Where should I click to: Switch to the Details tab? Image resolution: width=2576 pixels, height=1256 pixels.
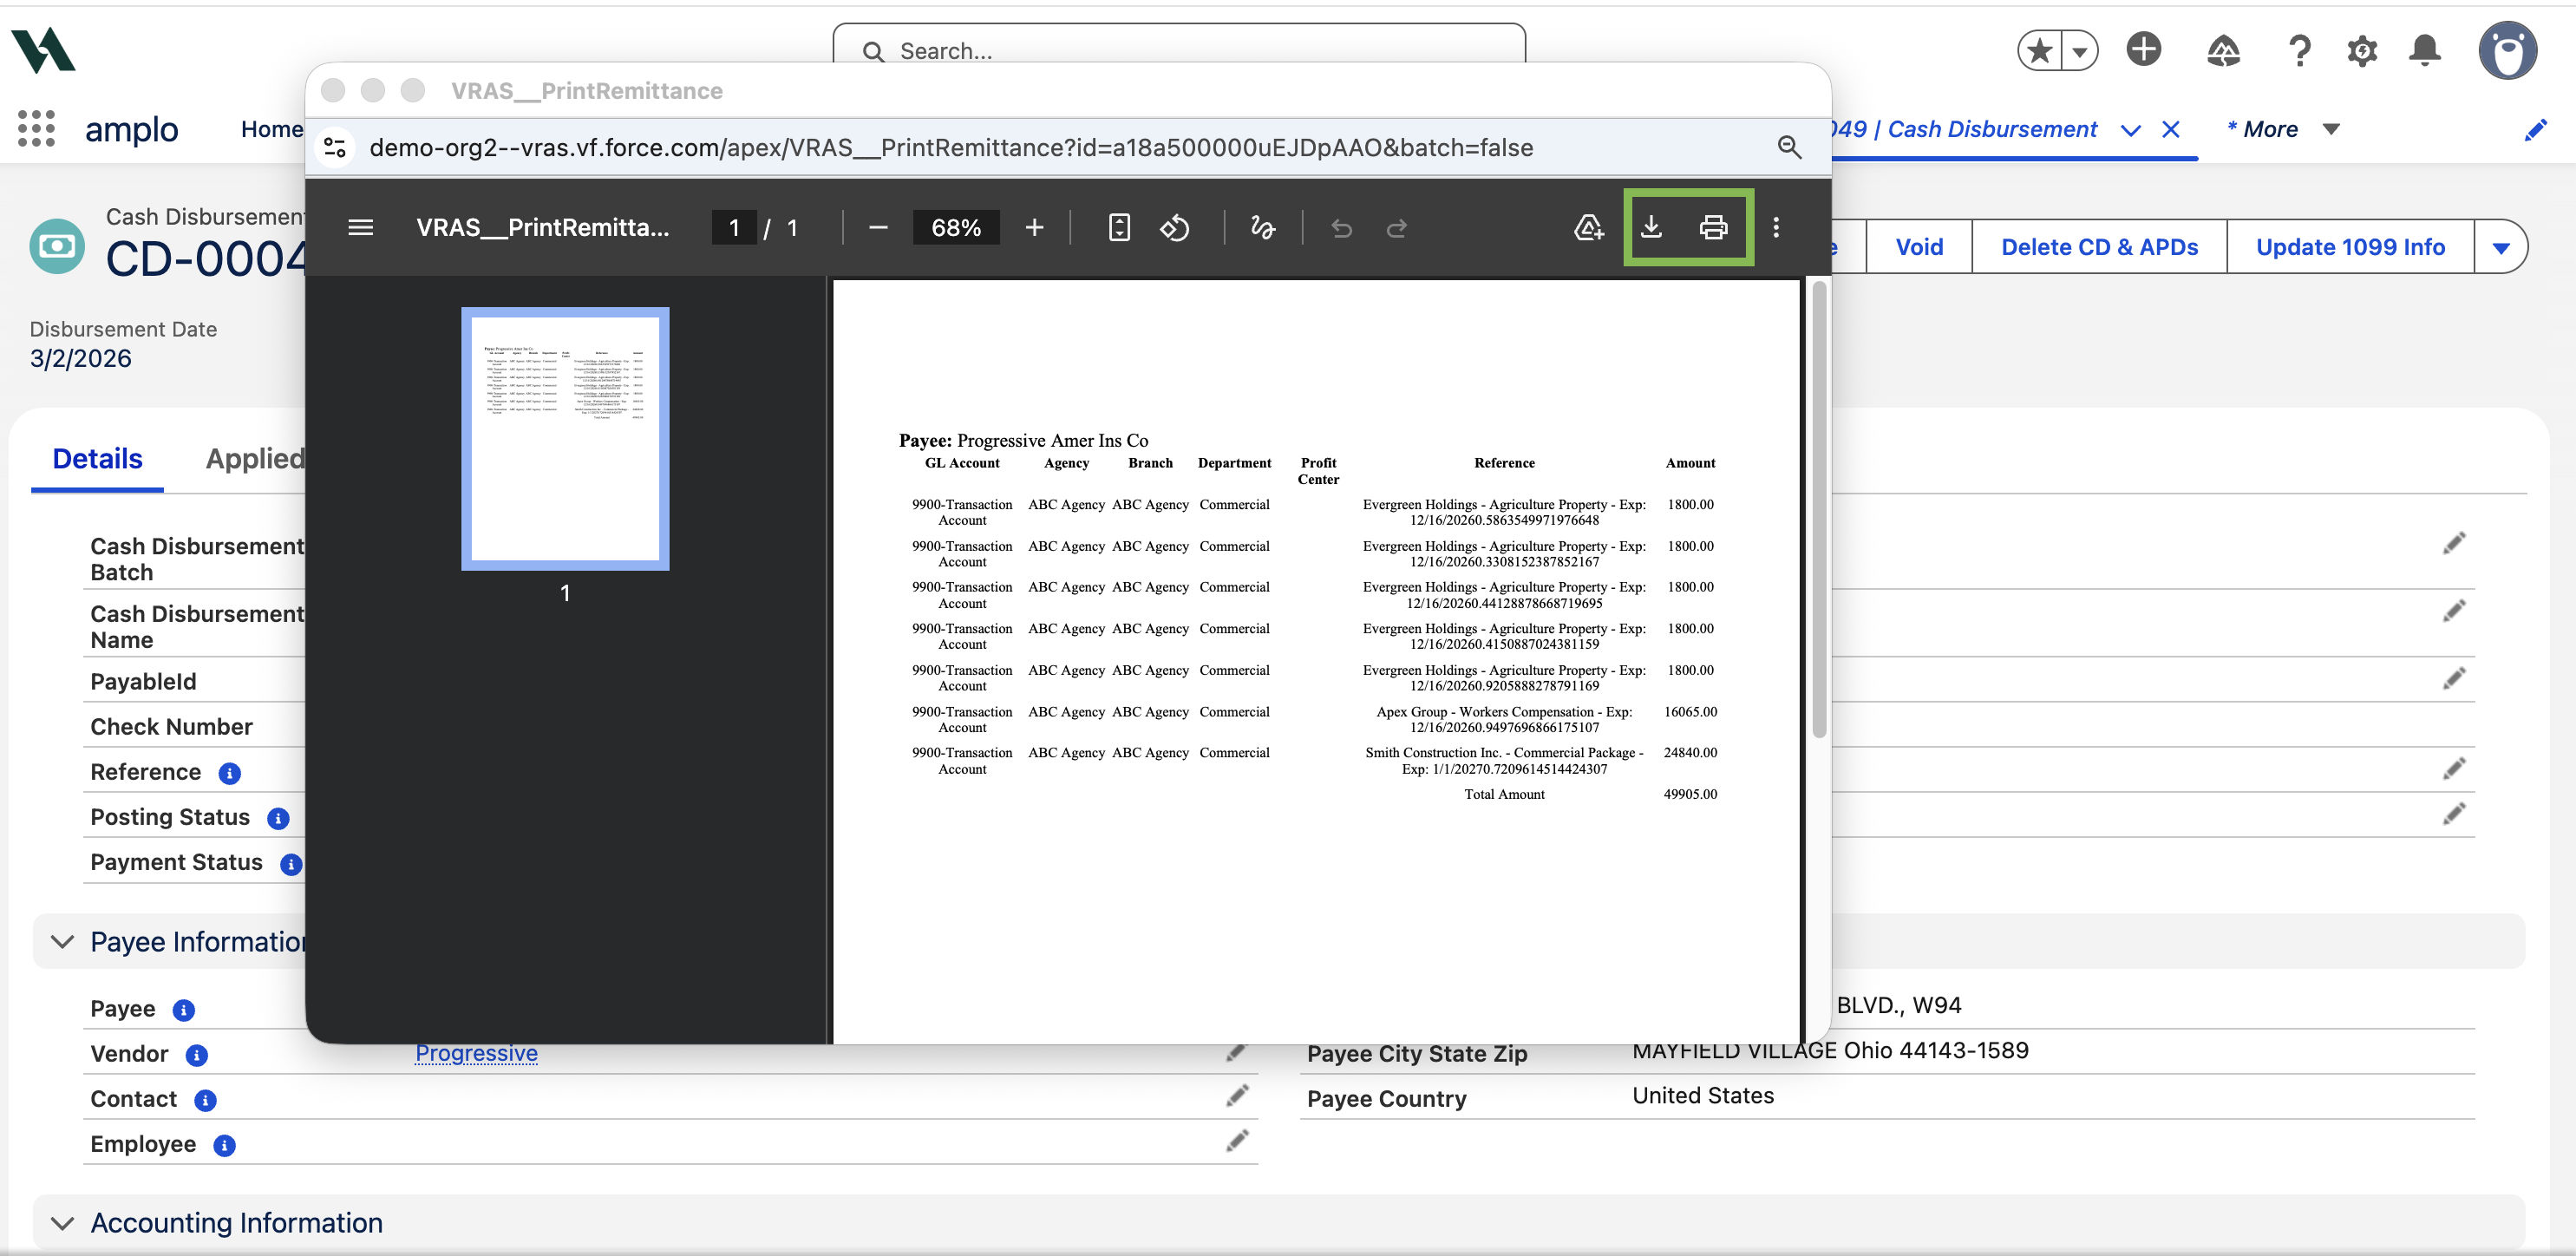pyautogui.click(x=97, y=459)
